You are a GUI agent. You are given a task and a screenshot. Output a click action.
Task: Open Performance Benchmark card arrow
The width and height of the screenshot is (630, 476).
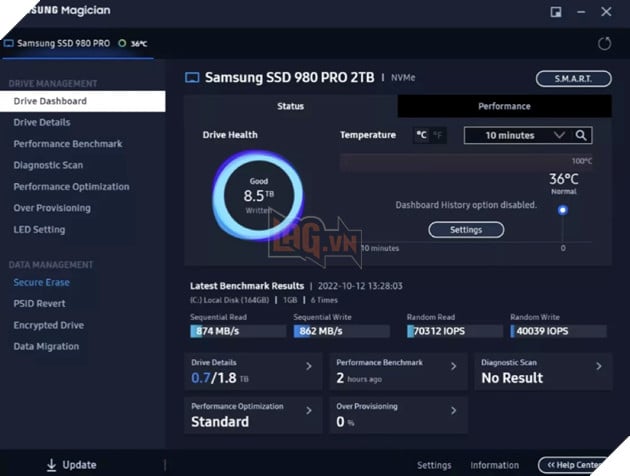pos(454,366)
